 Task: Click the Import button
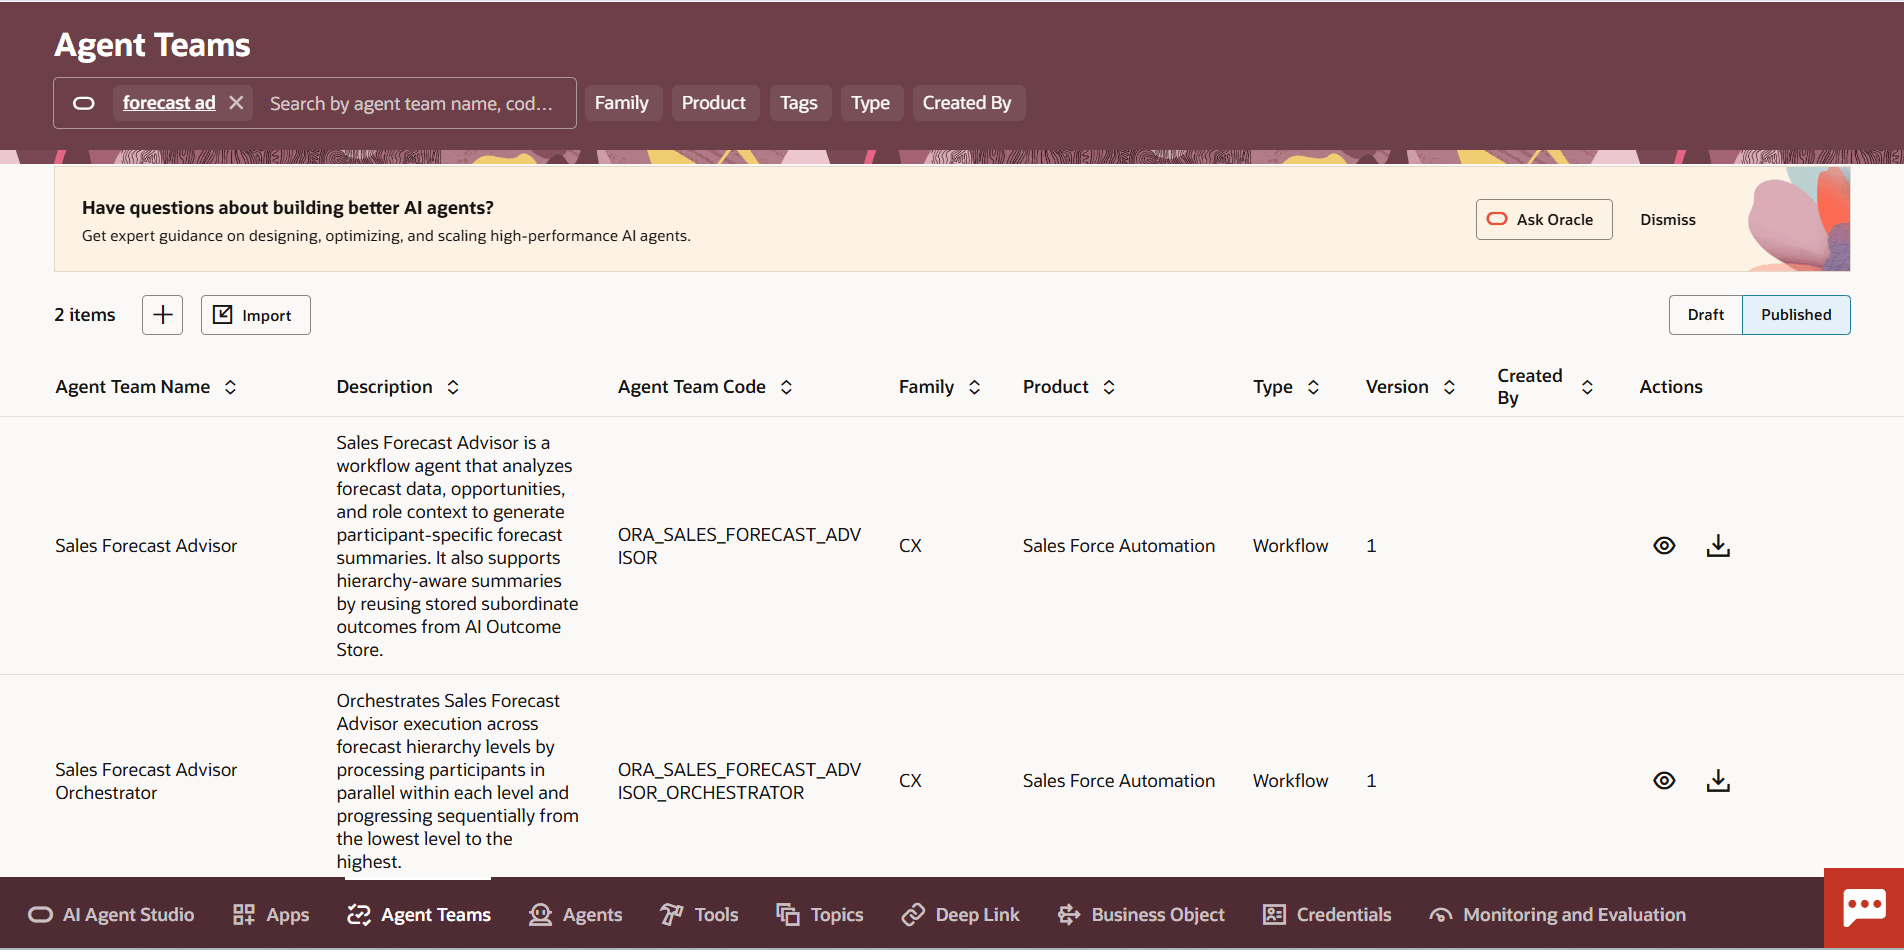coord(255,315)
